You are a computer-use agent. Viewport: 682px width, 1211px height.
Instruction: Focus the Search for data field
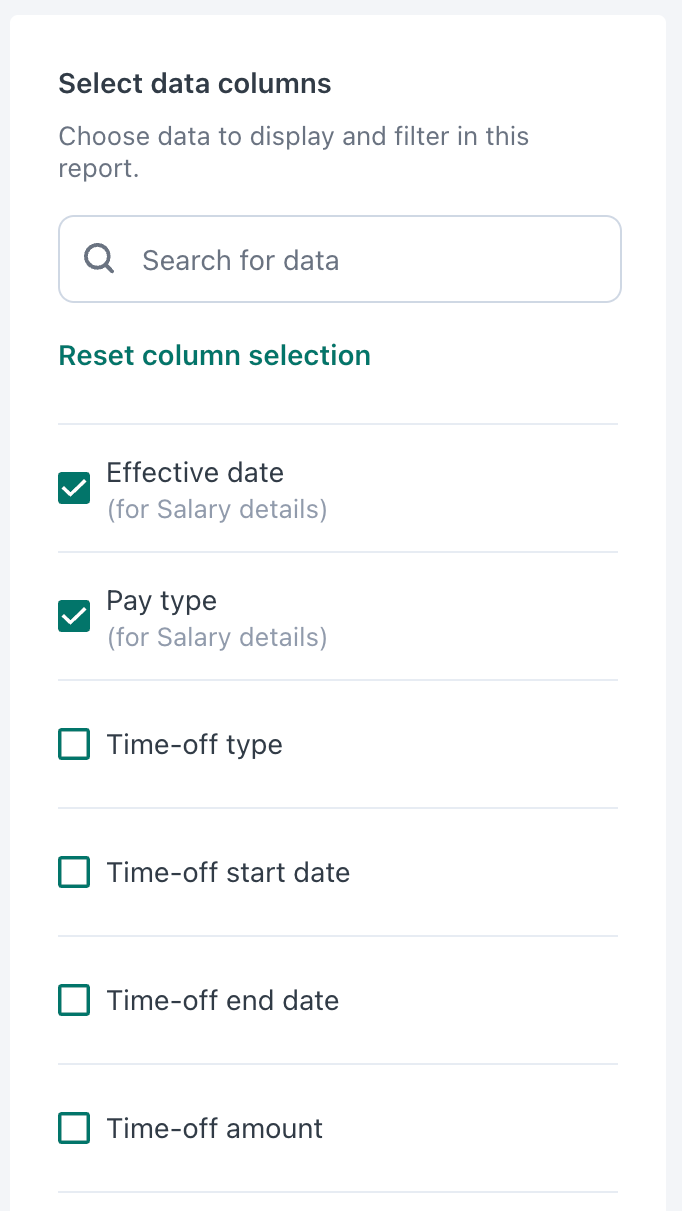(340, 259)
